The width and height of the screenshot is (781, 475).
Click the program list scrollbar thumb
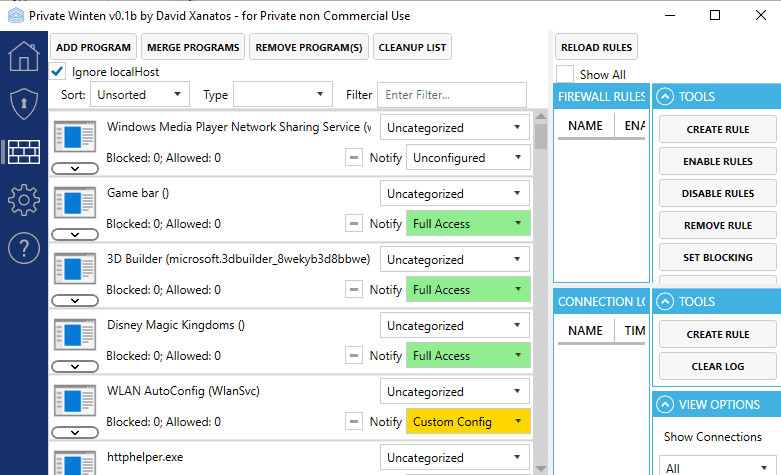pyautogui.click(x=541, y=136)
